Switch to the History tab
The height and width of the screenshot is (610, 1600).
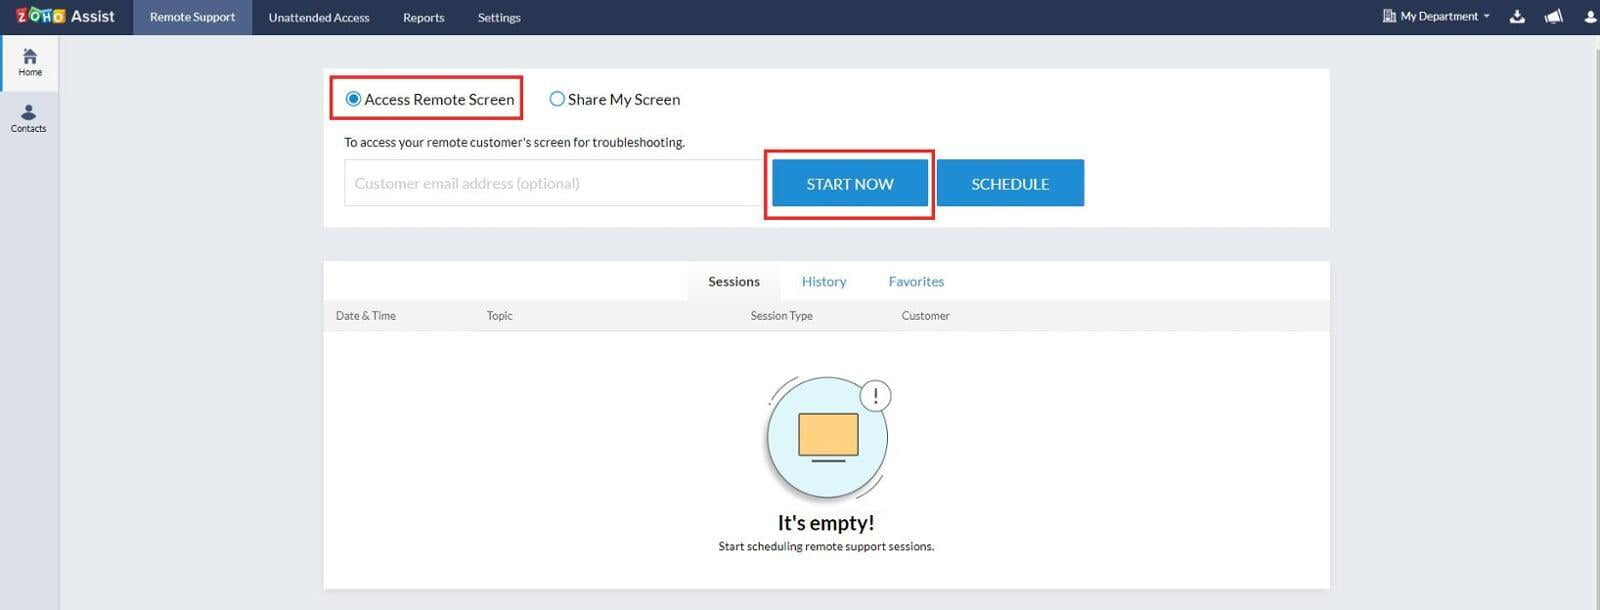pos(824,282)
